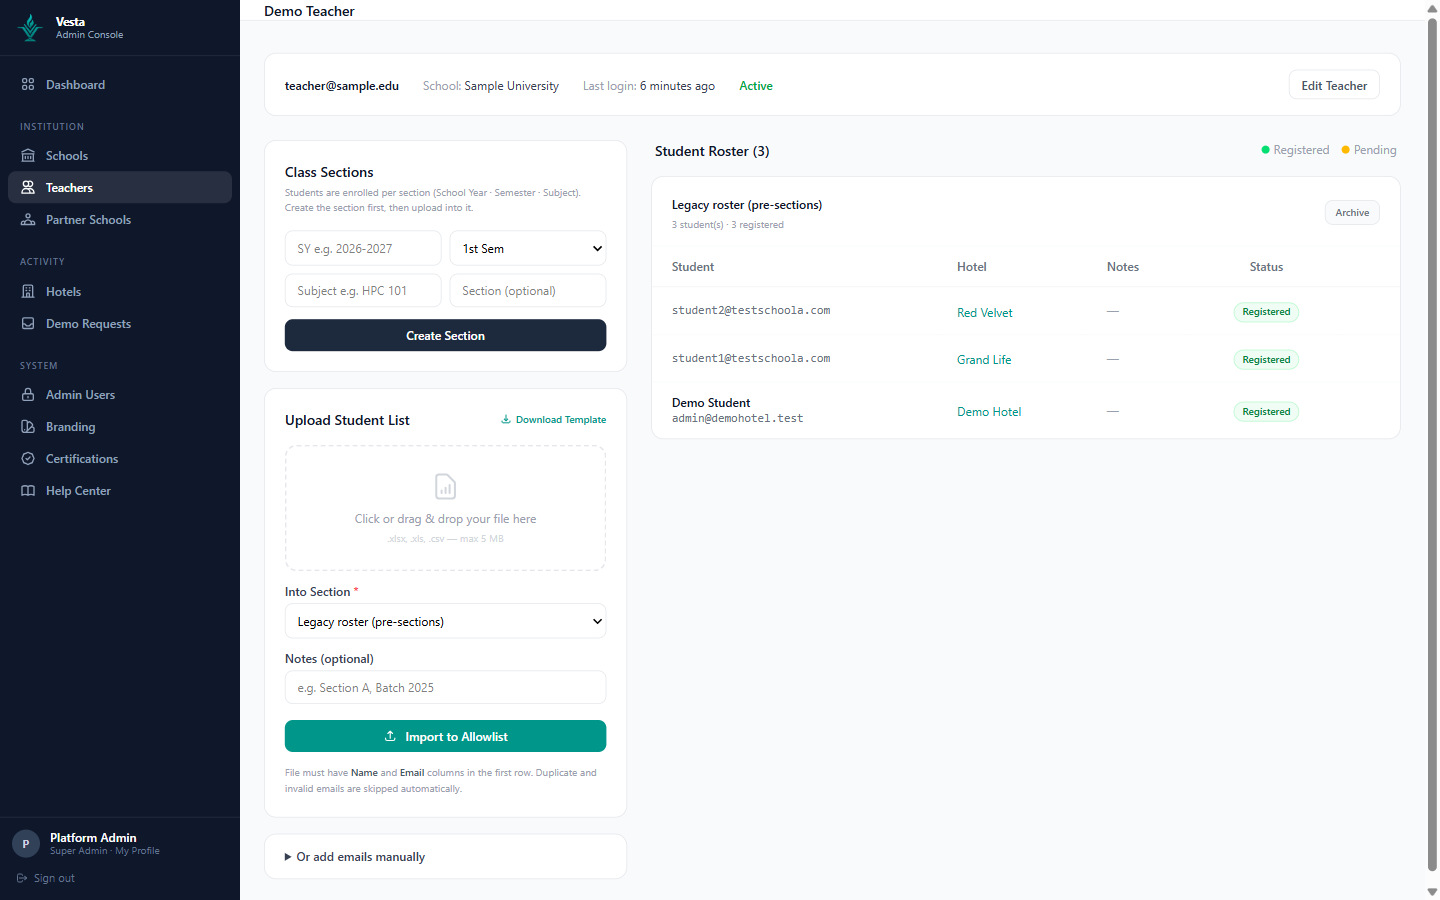Expand the Or add emails manually section
This screenshot has height=900, width=1440.
click(x=355, y=857)
